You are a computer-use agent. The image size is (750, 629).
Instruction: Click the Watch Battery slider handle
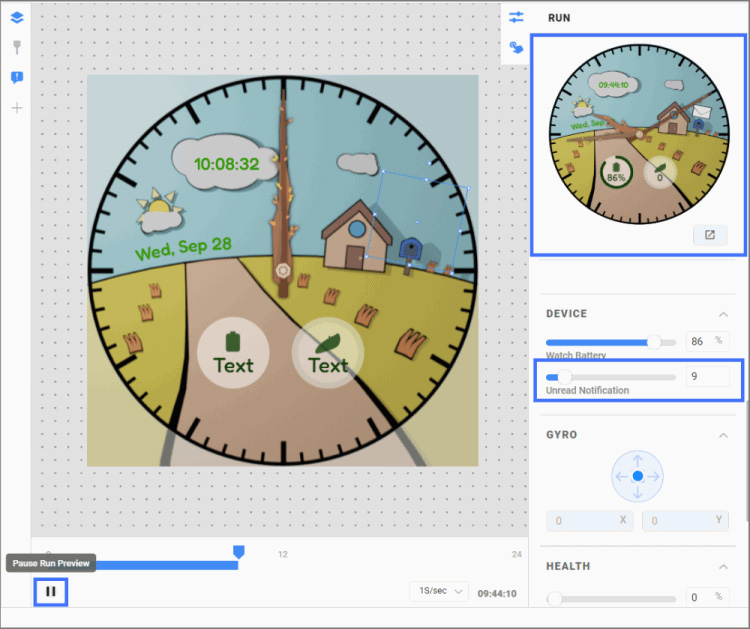tap(654, 341)
